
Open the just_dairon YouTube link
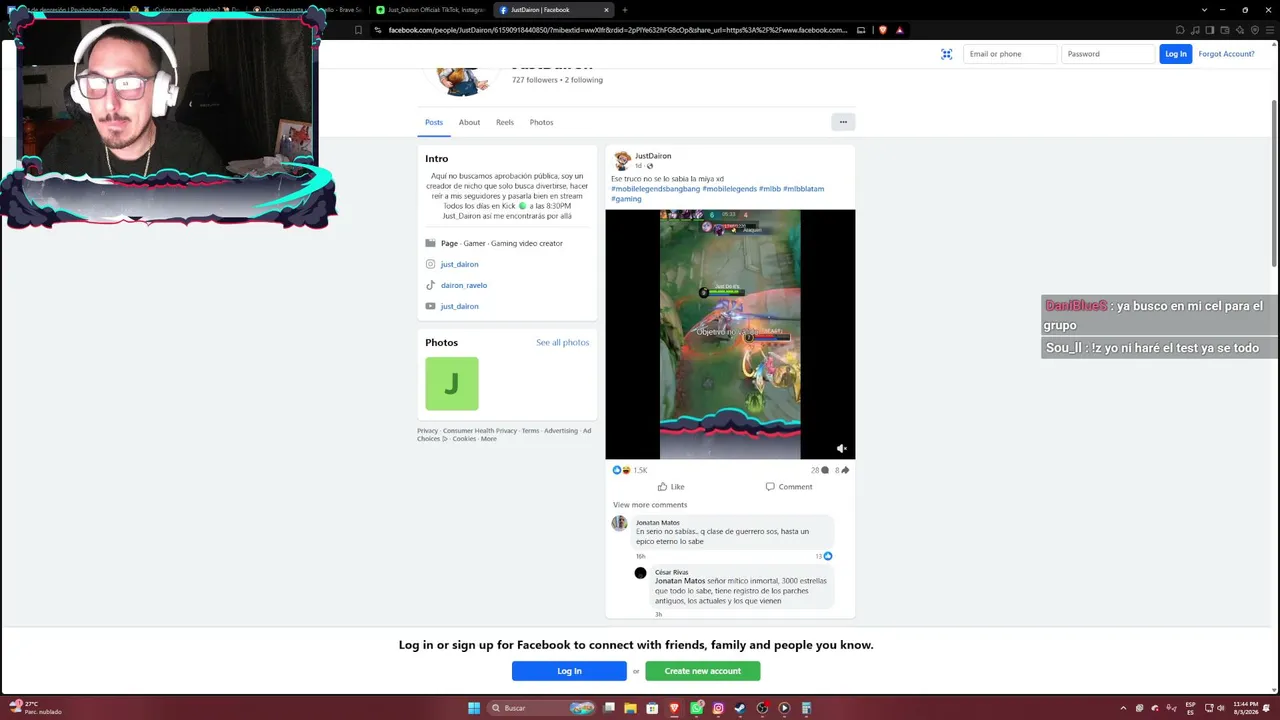459,306
